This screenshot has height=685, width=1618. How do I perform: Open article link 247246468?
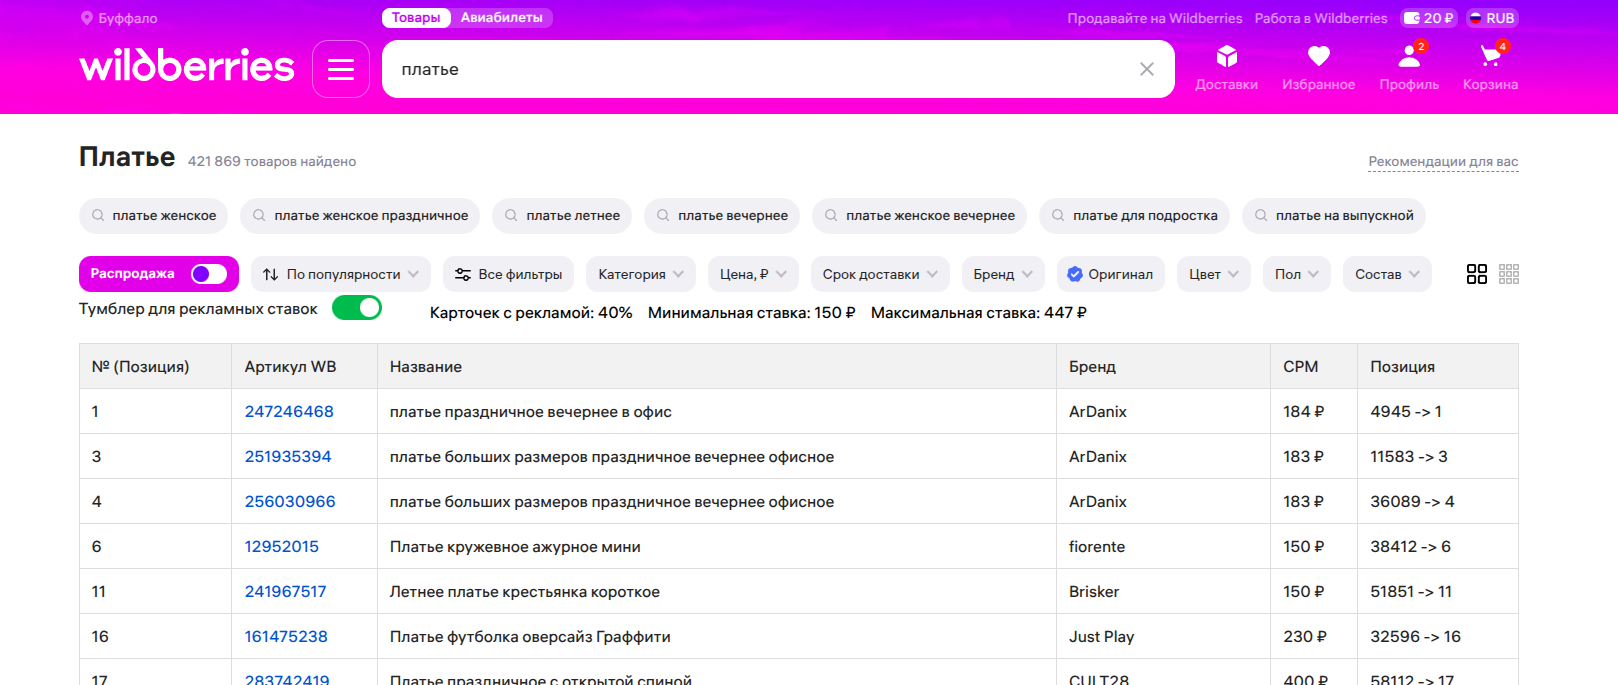(x=289, y=411)
